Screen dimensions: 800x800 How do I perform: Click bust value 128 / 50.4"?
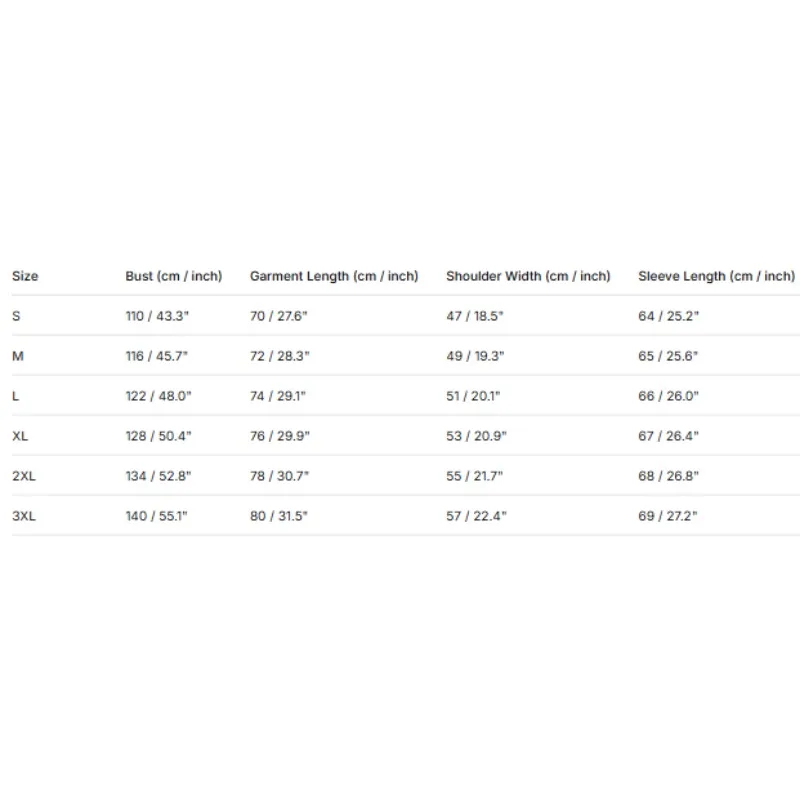click(x=158, y=436)
